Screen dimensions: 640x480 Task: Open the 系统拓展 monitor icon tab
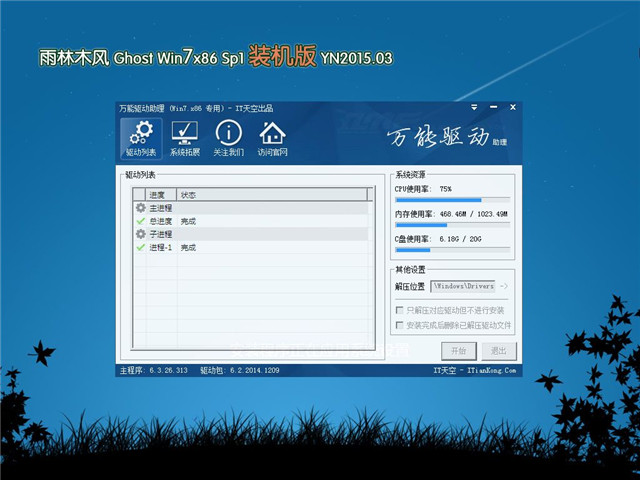click(184, 139)
